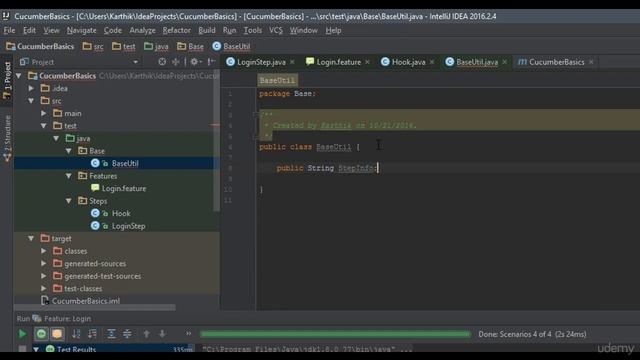This screenshot has height=360, width=640.
Task: Open the Help menu
Action: point(333,30)
